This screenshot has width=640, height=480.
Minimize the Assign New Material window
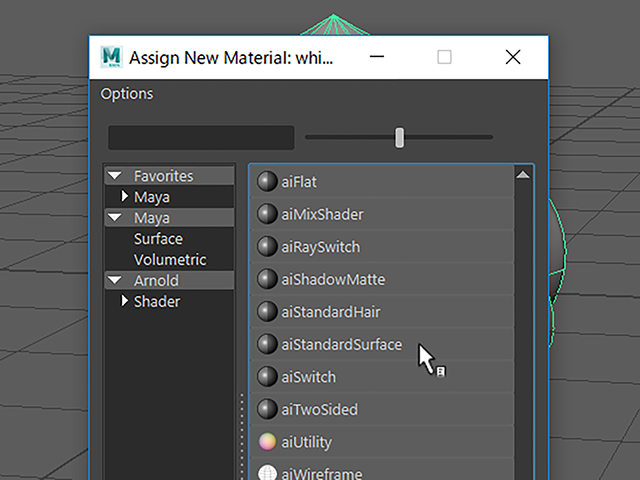click(377, 57)
